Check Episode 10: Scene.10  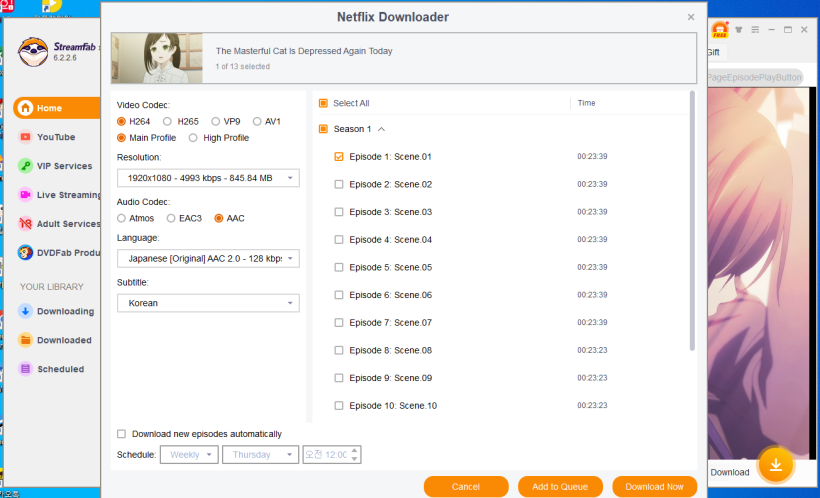click(339, 405)
